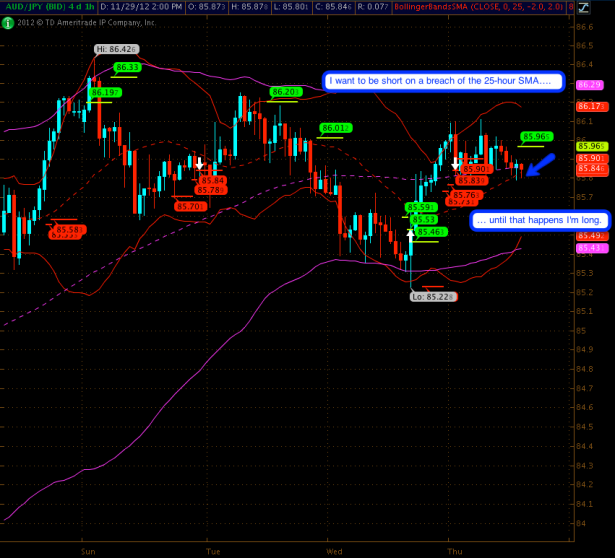
Task: Click the green info icon beside the copyright notice
Action: point(7,23)
